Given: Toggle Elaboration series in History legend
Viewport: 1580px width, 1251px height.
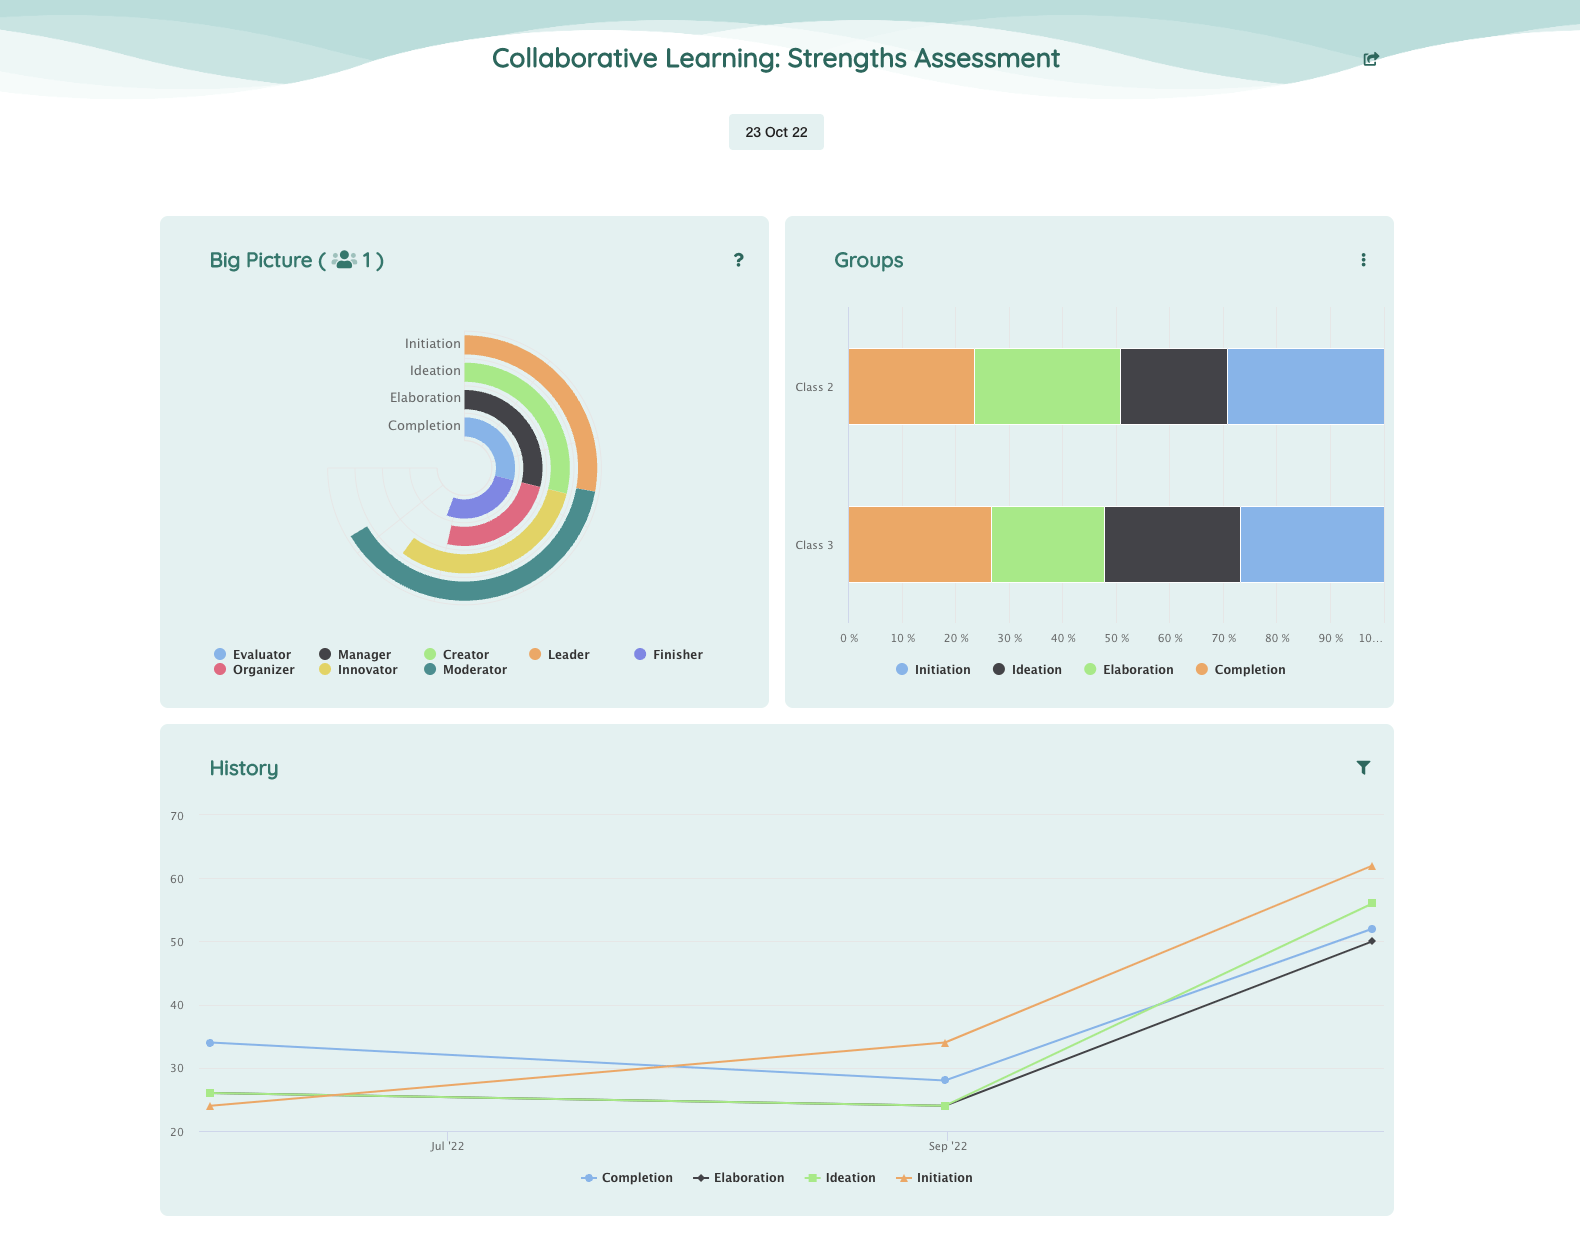Looking at the screenshot, I should point(739,1177).
